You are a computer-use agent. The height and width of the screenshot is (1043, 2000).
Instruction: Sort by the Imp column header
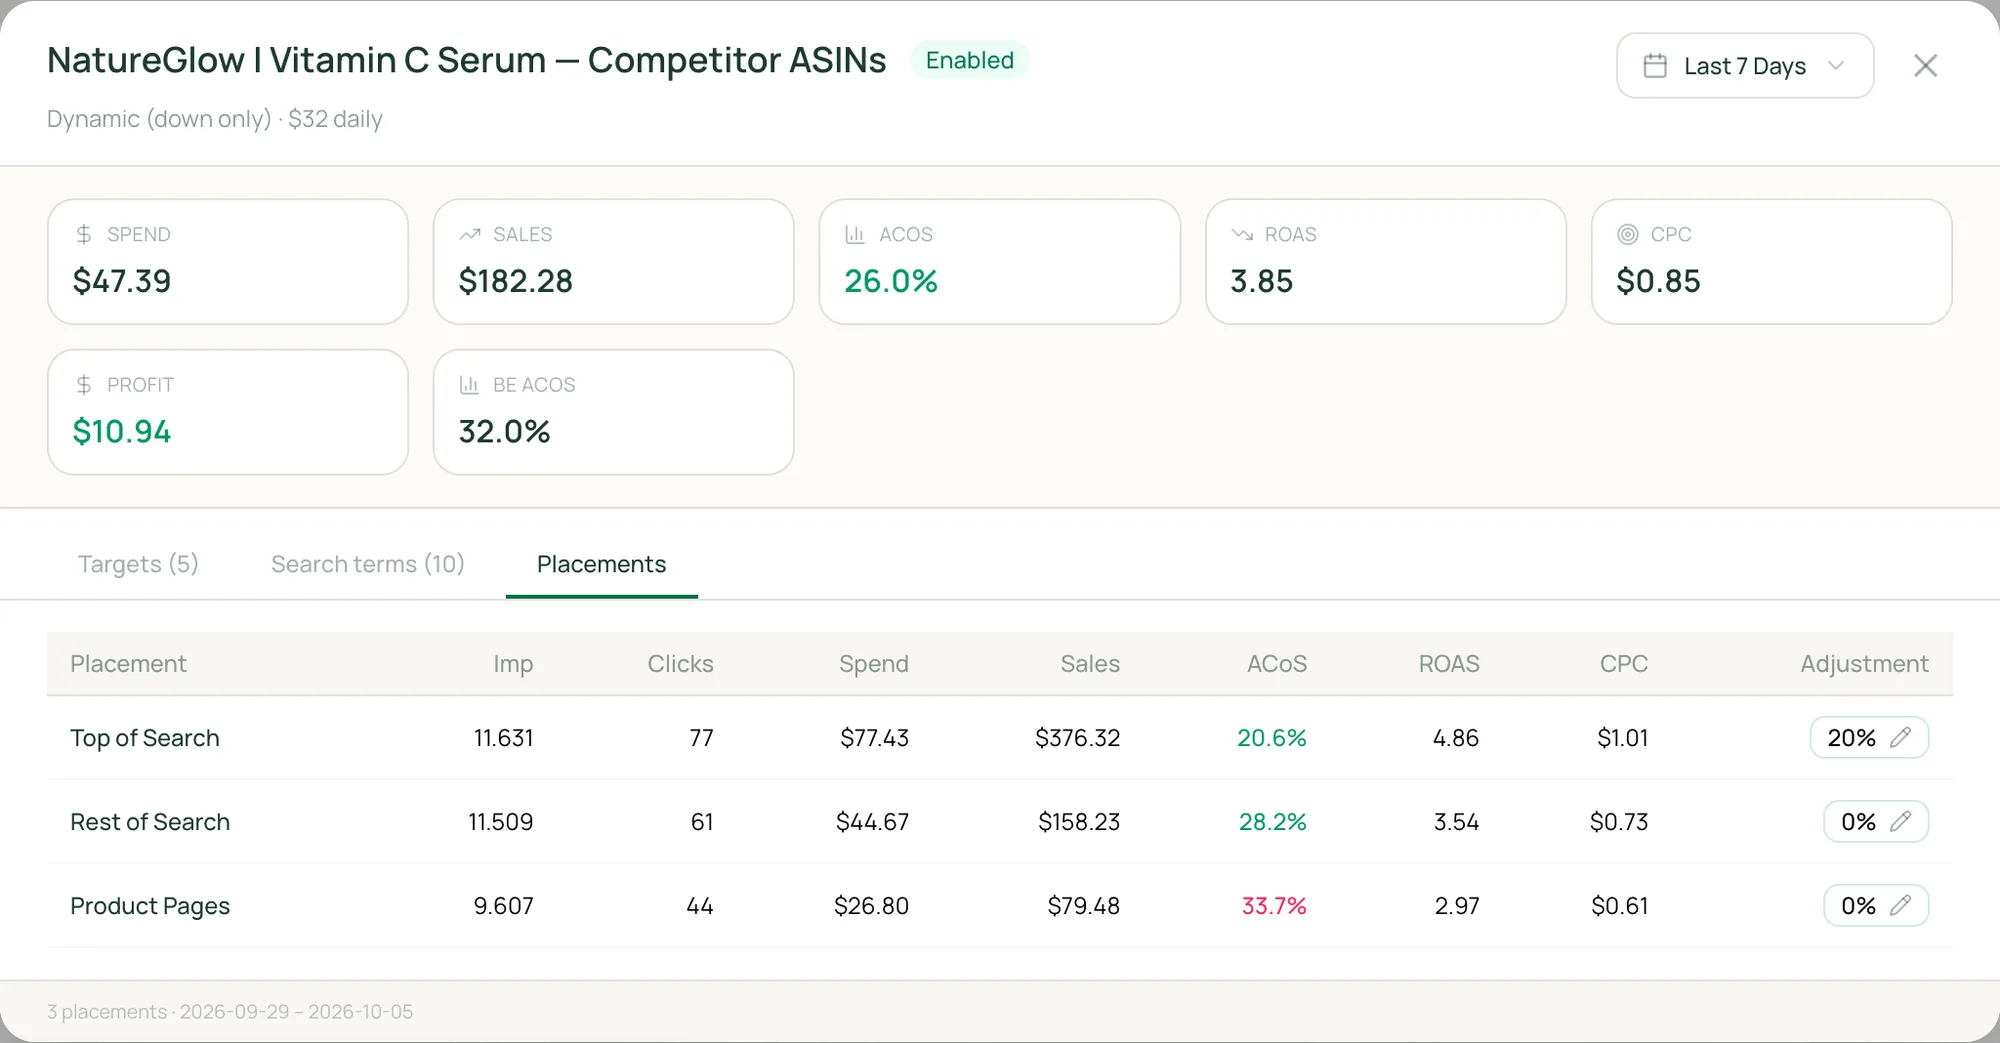coord(513,664)
